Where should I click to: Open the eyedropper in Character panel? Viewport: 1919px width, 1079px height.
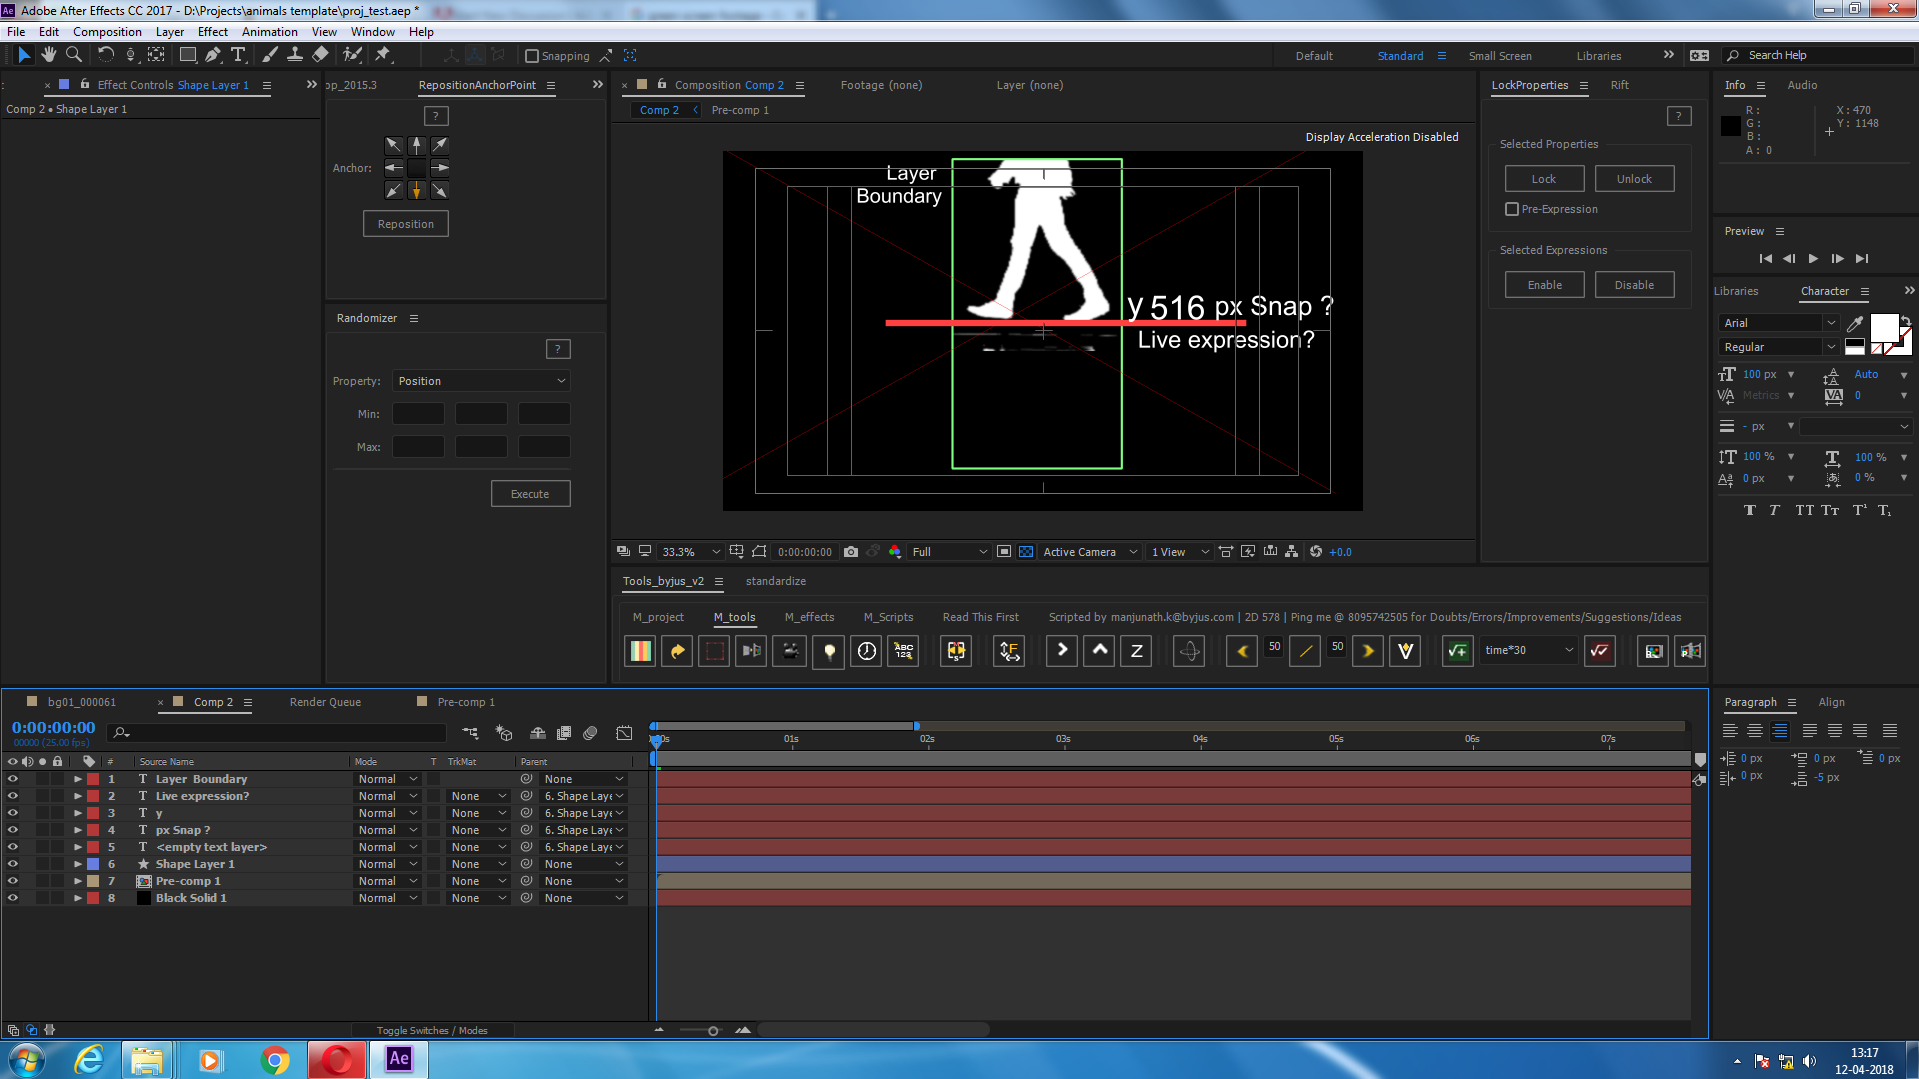click(1855, 323)
